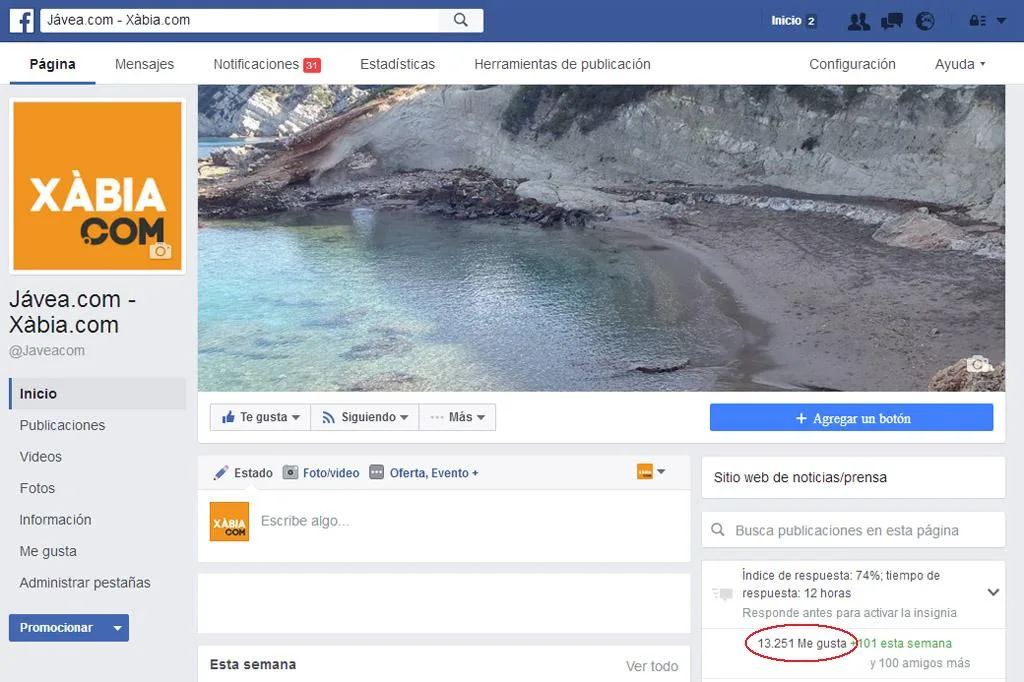Click the Foto/video camera icon
The image size is (1024, 682).
(x=290, y=472)
